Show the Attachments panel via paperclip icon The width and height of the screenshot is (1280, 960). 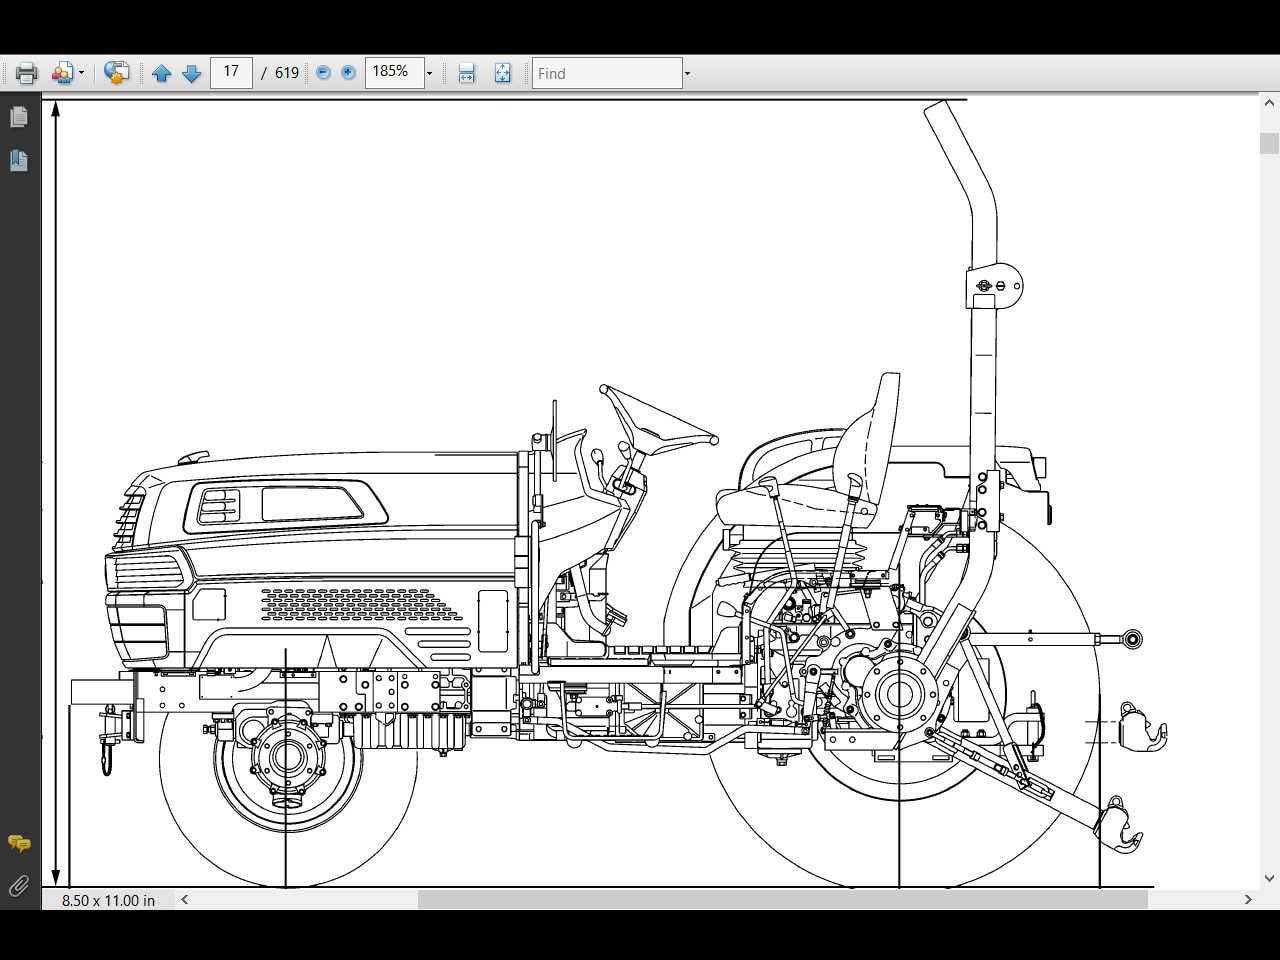coord(17,885)
